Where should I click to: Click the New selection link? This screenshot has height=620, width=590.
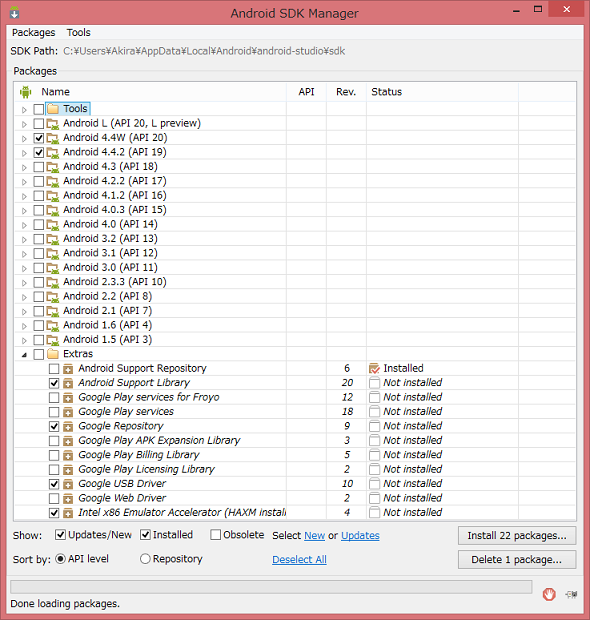tap(315, 535)
